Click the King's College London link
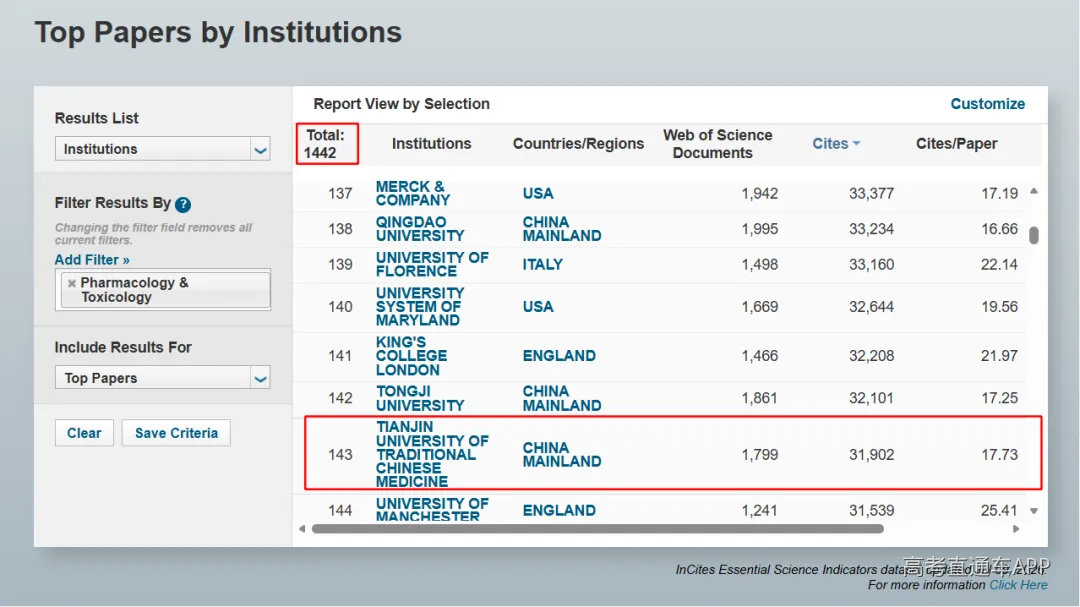Viewport: 1080px width, 607px height. pos(411,356)
